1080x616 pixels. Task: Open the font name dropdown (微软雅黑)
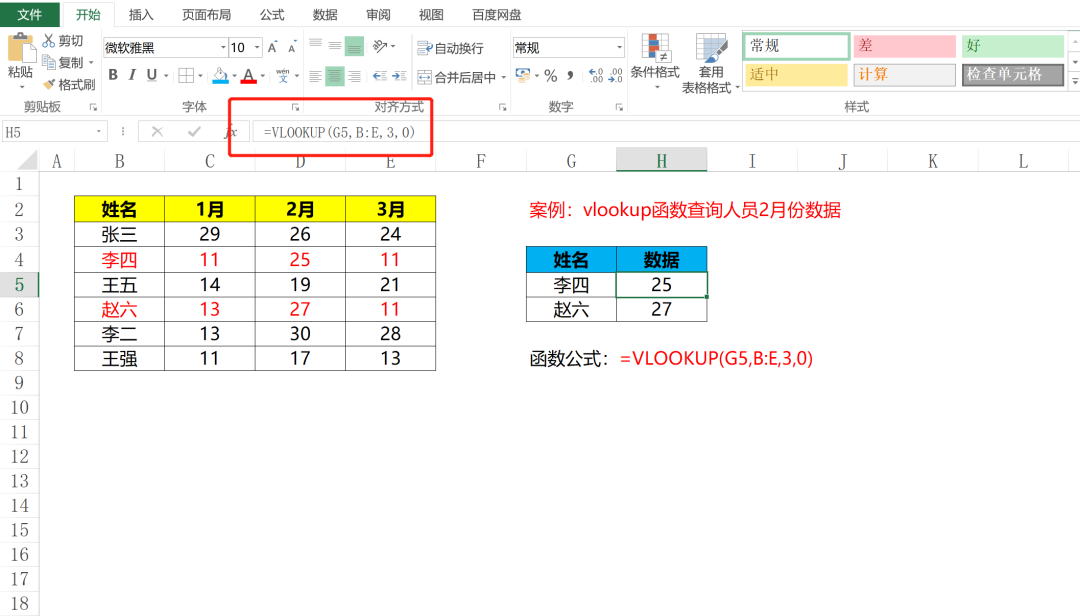(x=223, y=48)
